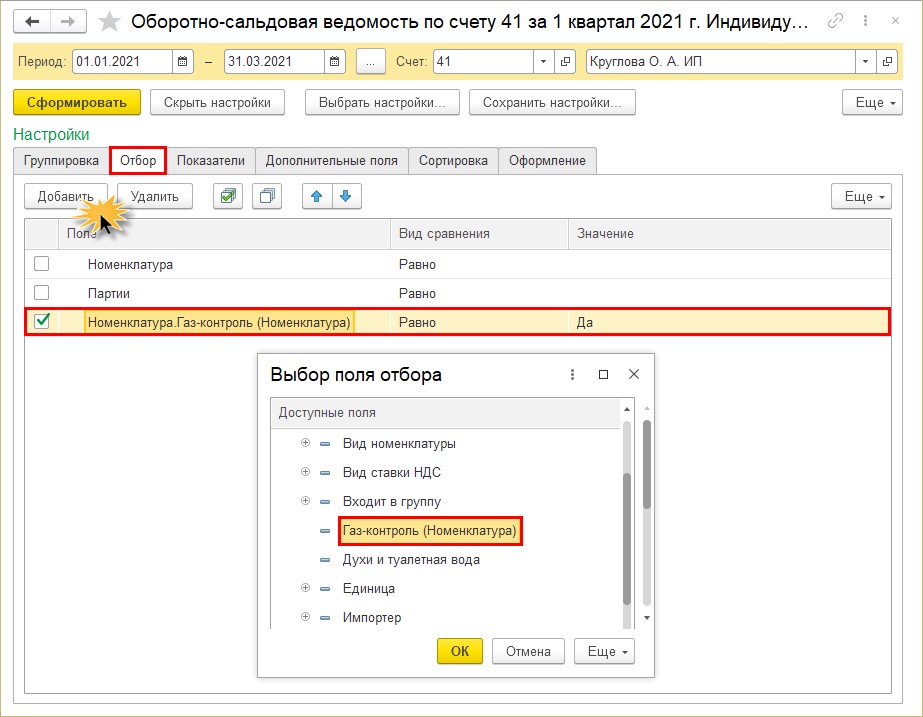The height and width of the screenshot is (717, 923).
Task: Move filter row down with arrow icon
Action: click(x=346, y=197)
